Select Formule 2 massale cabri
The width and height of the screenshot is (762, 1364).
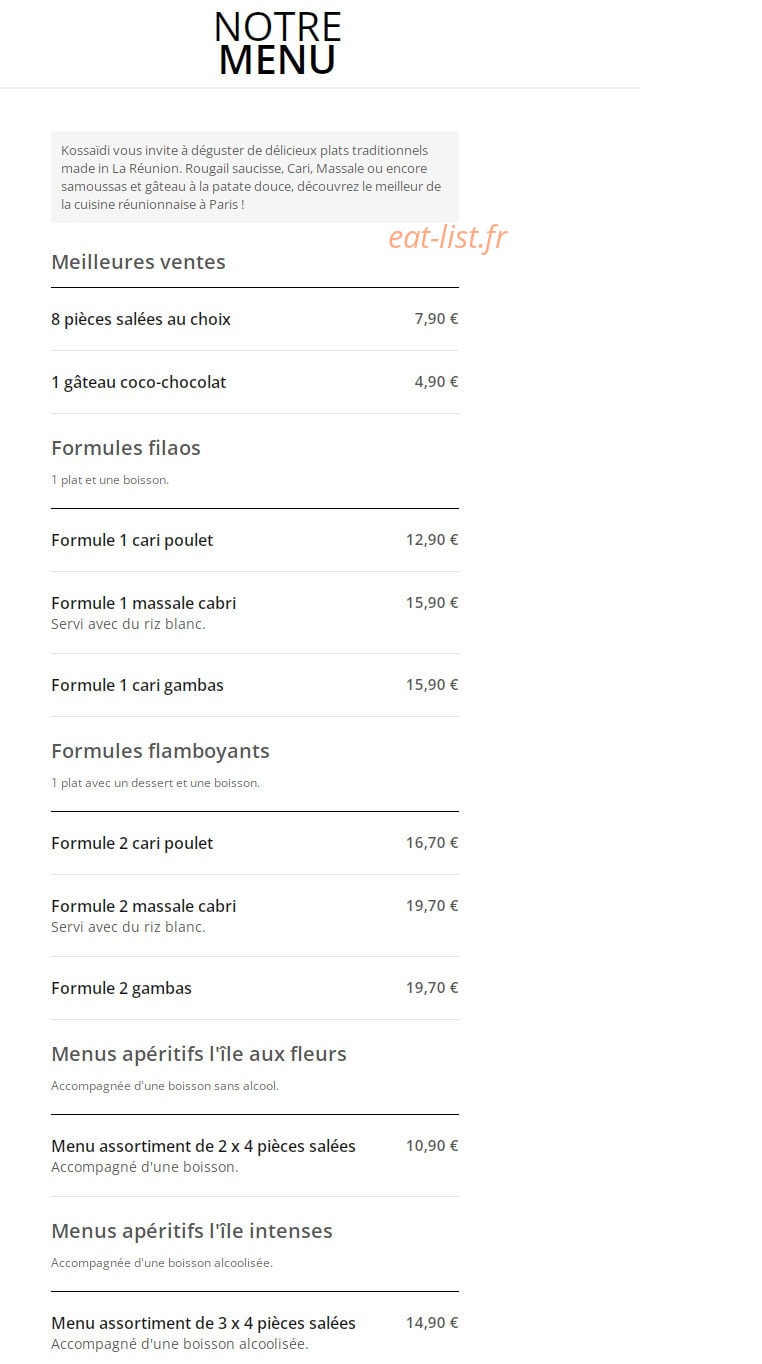[x=255, y=915]
